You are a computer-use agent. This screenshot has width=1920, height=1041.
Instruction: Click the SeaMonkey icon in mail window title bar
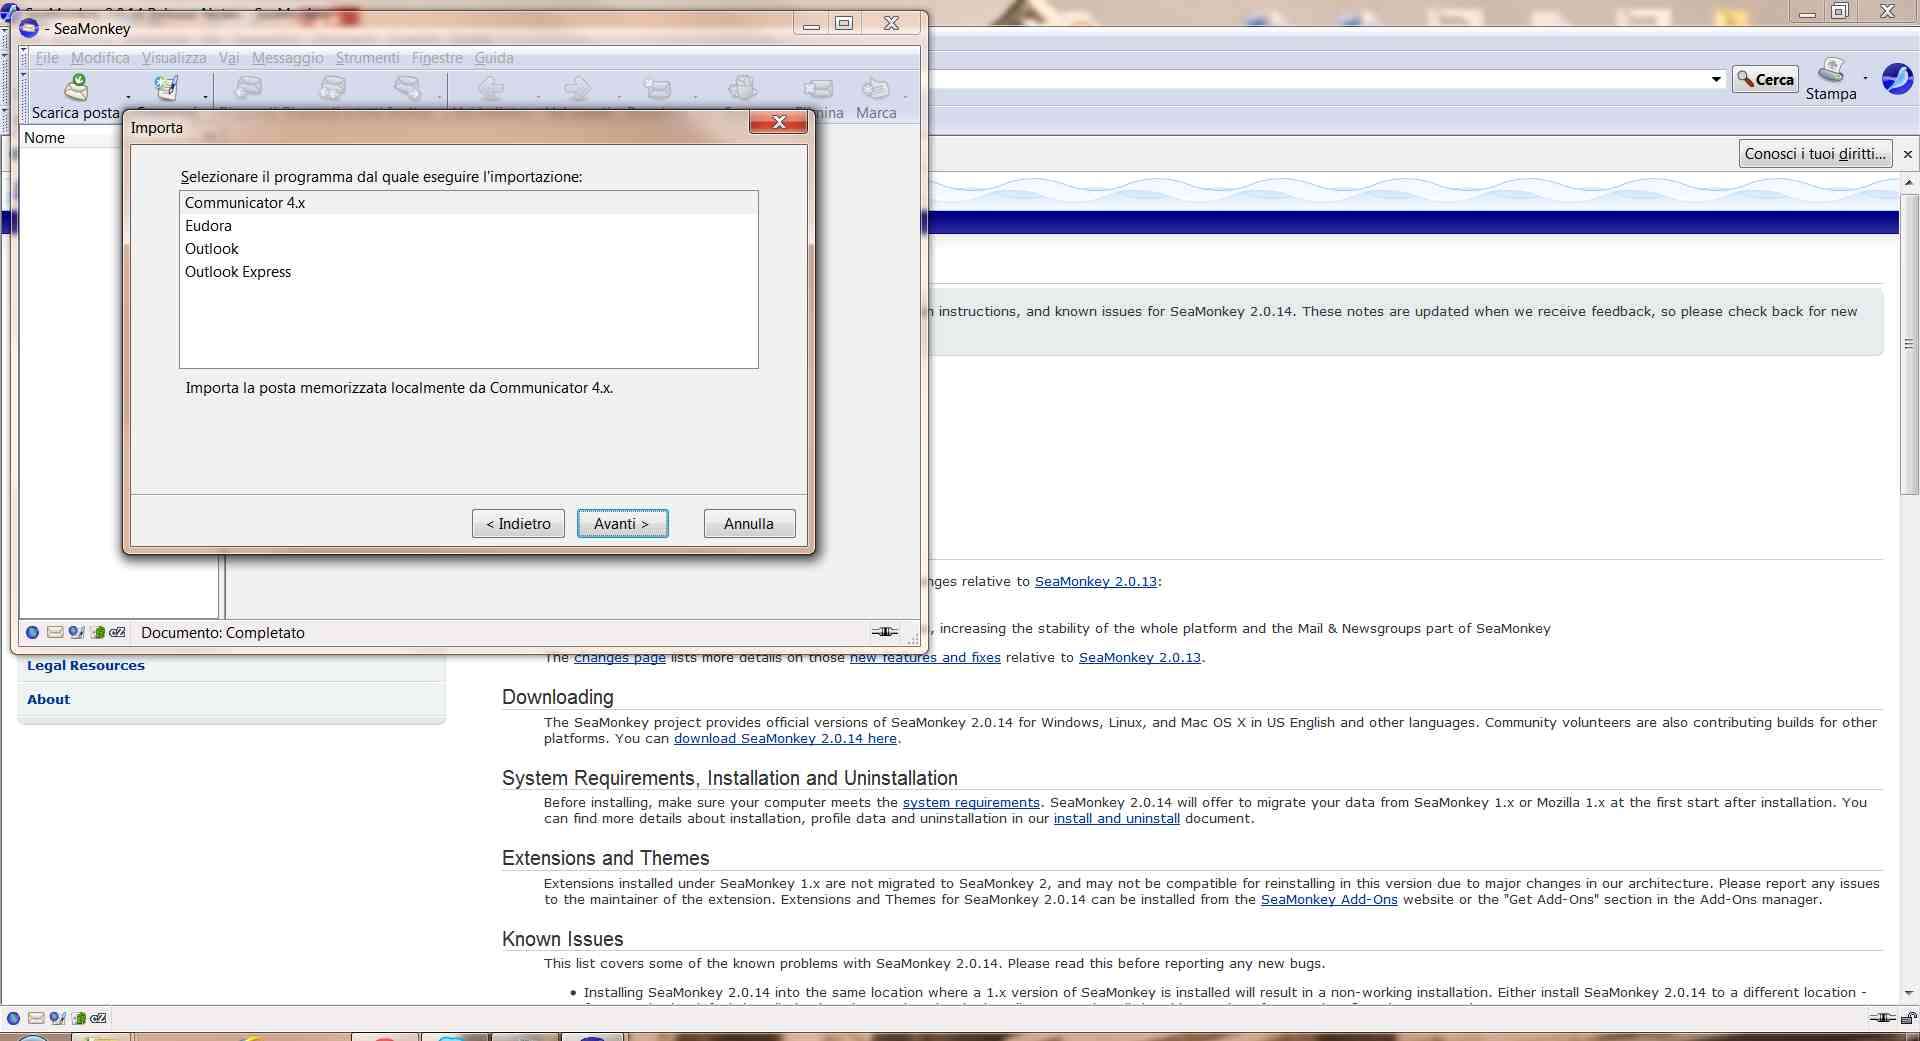click(29, 28)
